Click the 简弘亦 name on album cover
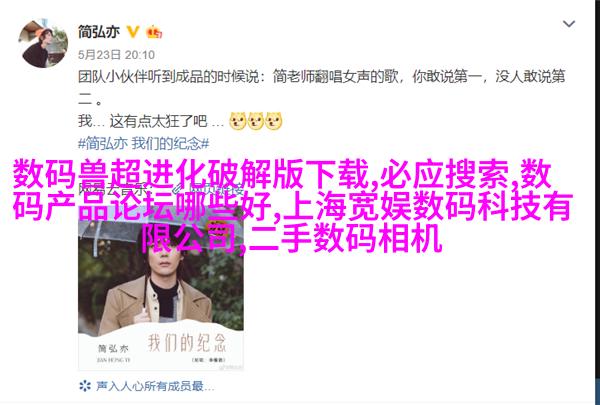The height and width of the screenshot is (405, 600). 113,349
